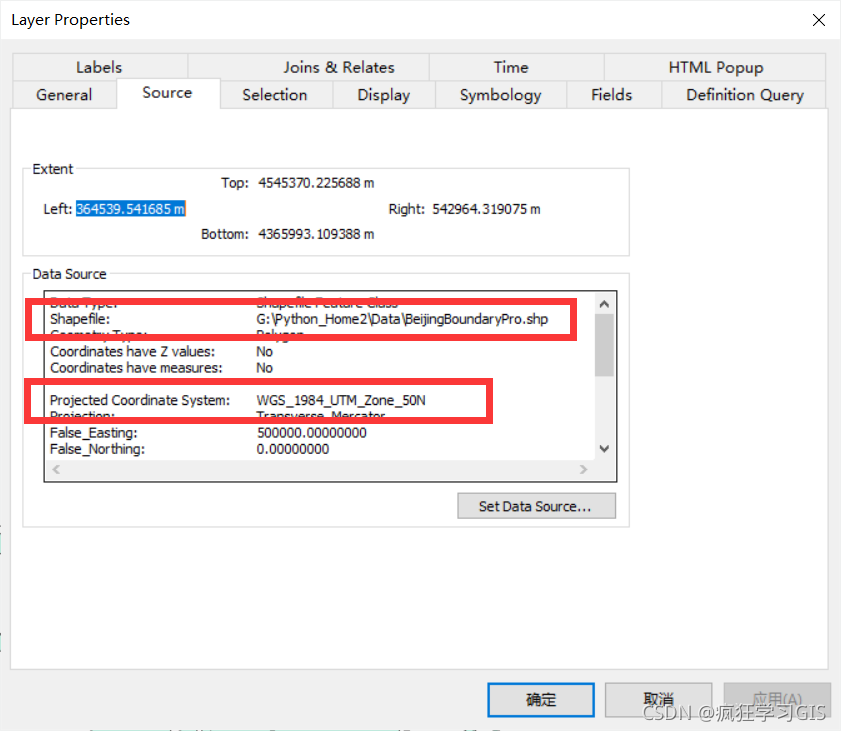
Task: Click the horizontal scroll left arrow
Action: [x=56, y=469]
